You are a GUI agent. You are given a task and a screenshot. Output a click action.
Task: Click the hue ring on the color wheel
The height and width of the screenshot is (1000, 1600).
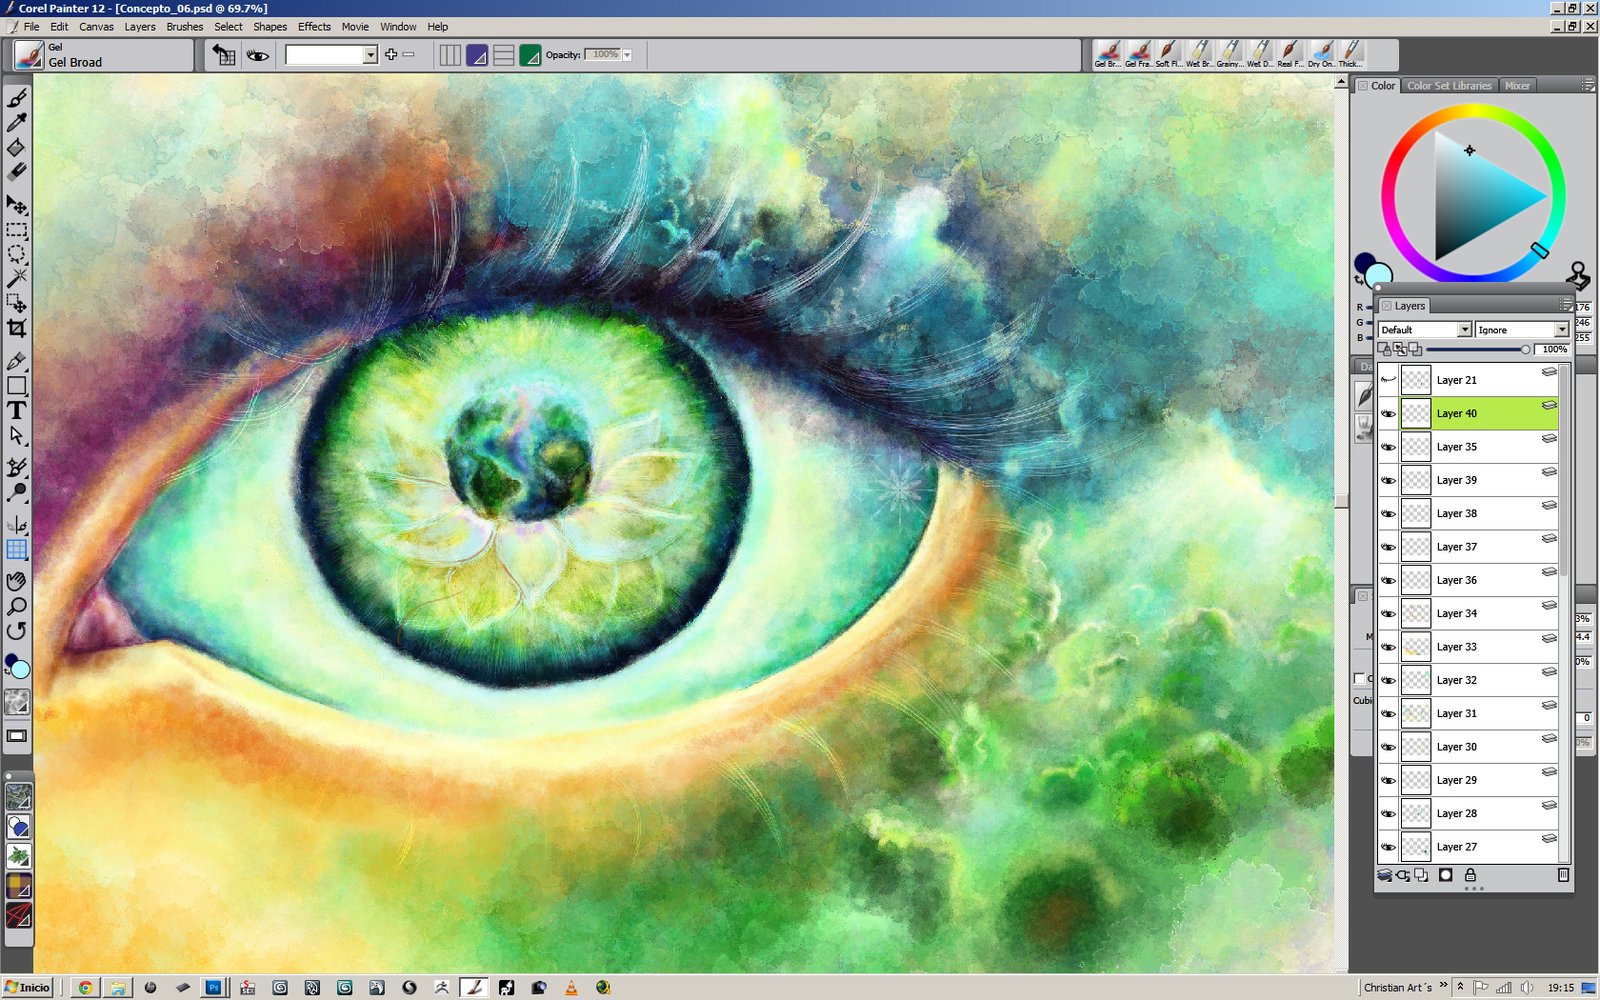click(x=1473, y=112)
